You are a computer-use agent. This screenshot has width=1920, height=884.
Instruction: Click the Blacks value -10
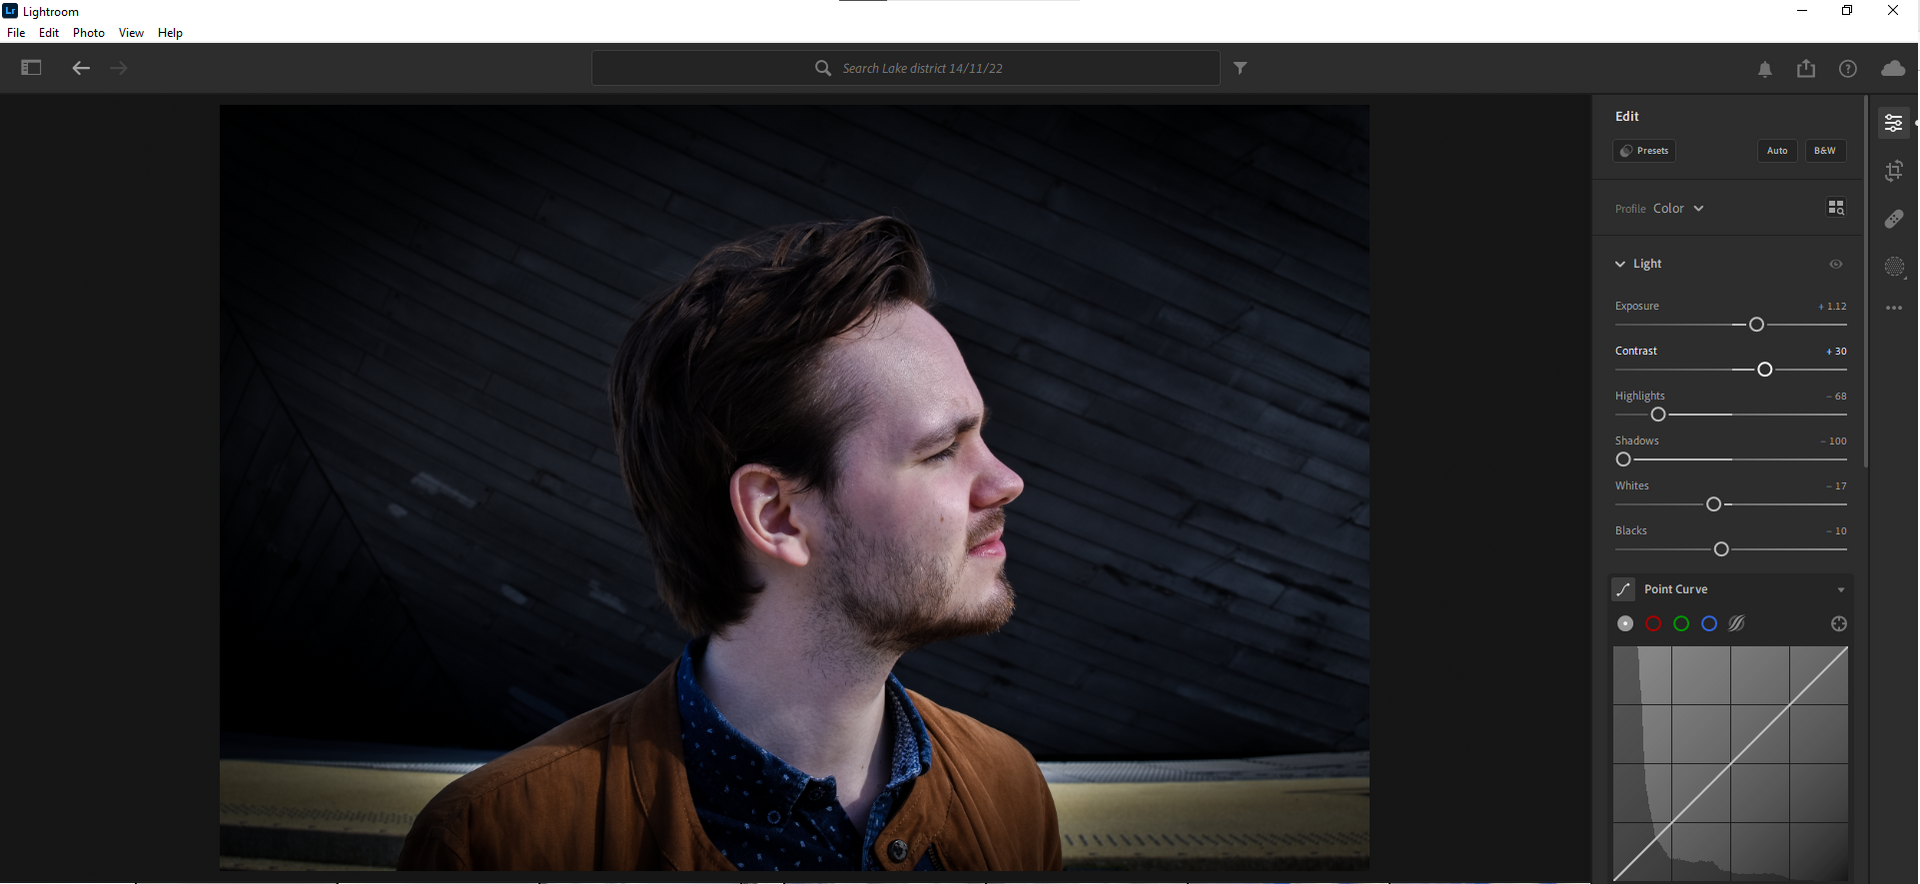(x=1836, y=531)
